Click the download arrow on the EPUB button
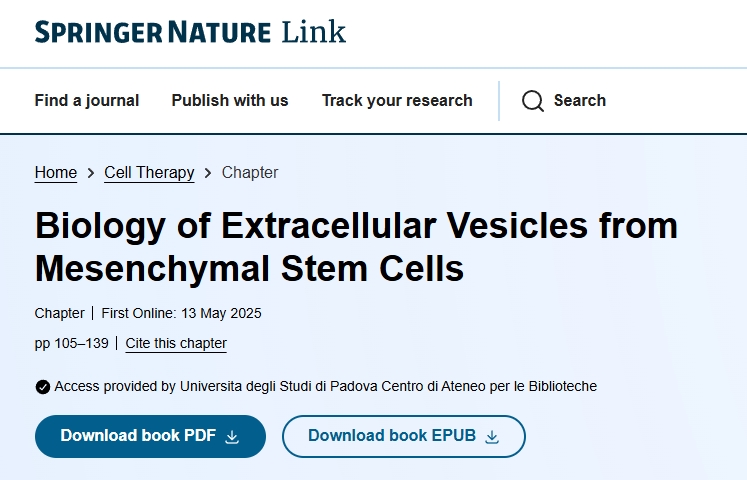The height and width of the screenshot is (480, 747). [x=491, y=437]
